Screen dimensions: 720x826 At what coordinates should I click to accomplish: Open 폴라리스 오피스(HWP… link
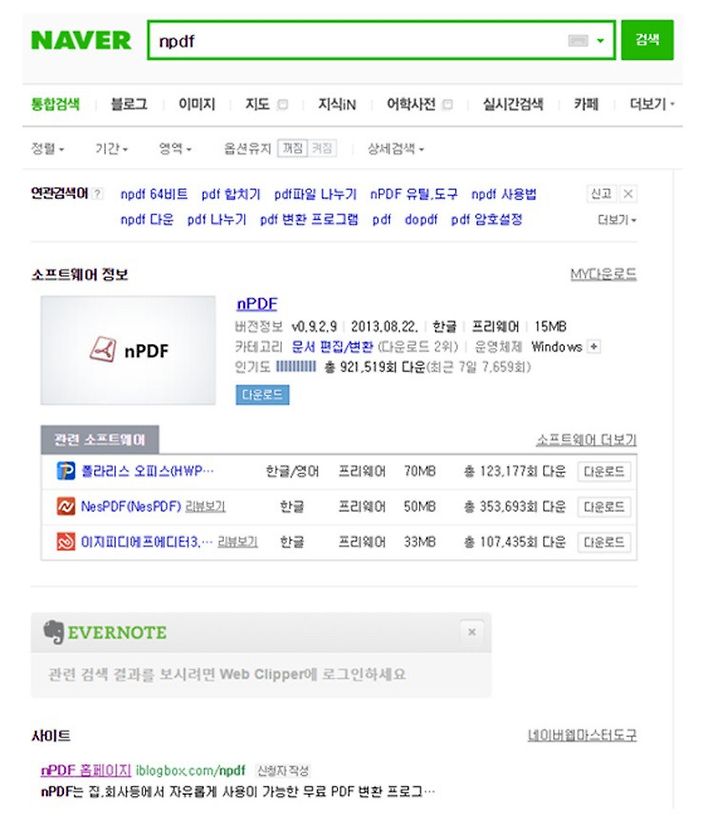(147, 471)
